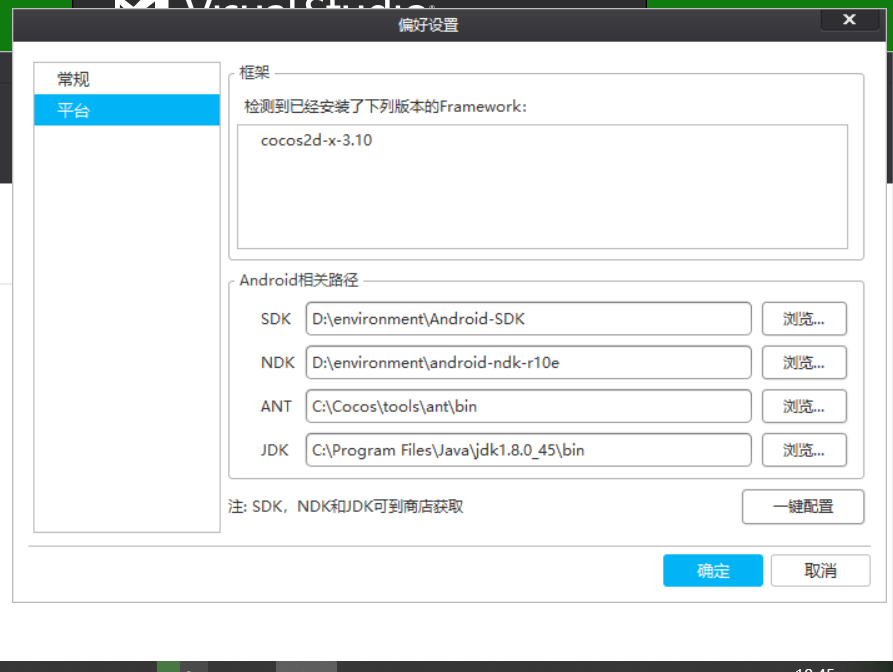The width and height of the screenshot is (893, 672).
Task: Select cocos2d-x-3.10 in the framework list
Action: (316, 140)
